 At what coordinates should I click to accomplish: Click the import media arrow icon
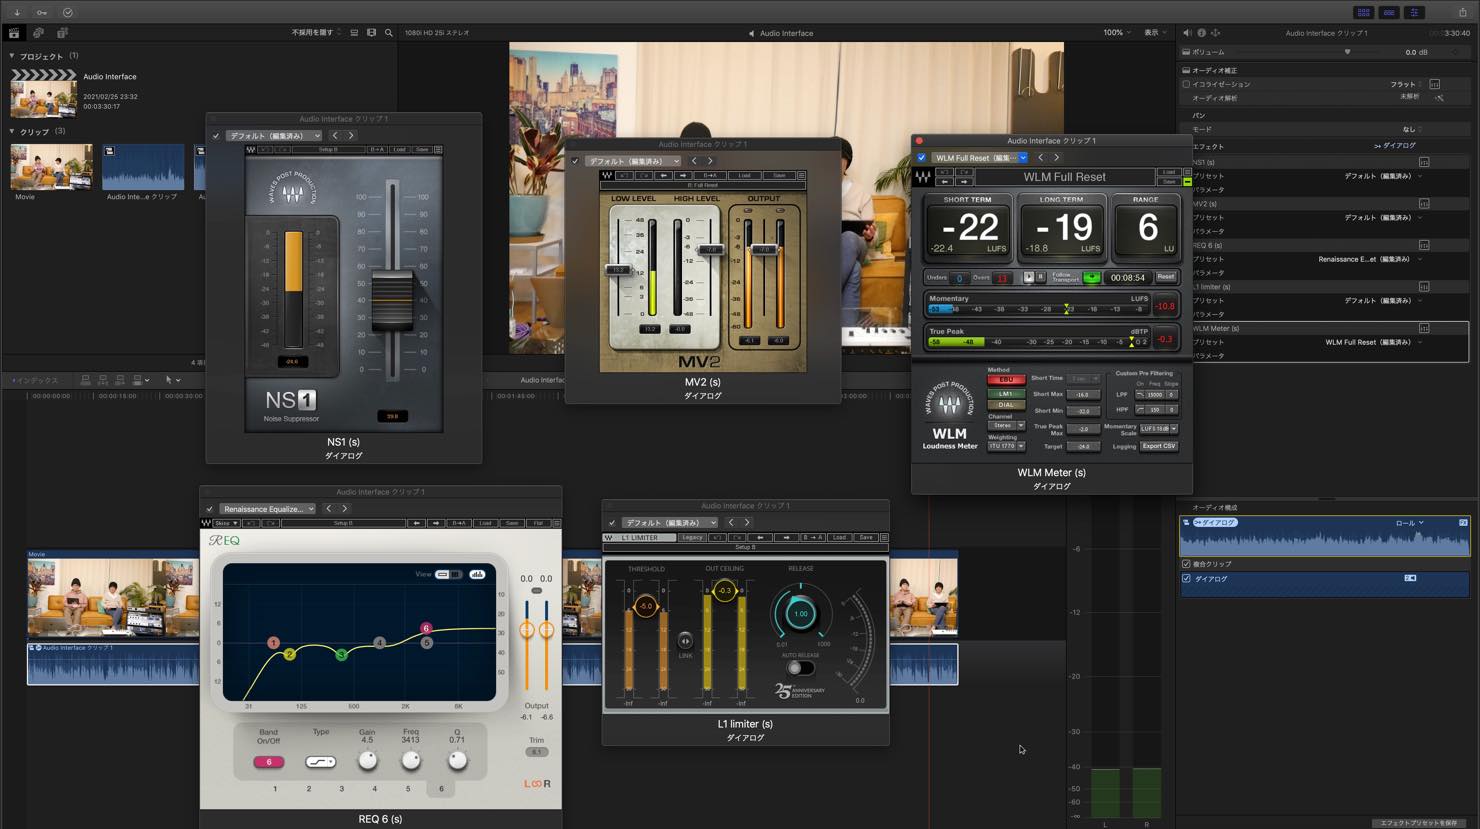[x=17, y=12]
